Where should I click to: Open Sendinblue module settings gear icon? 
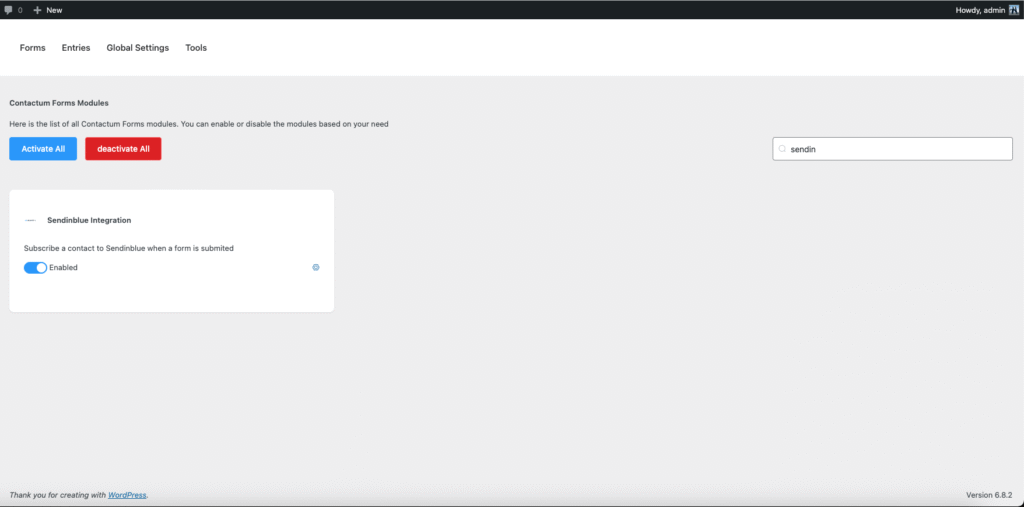[x=316, y=267]
